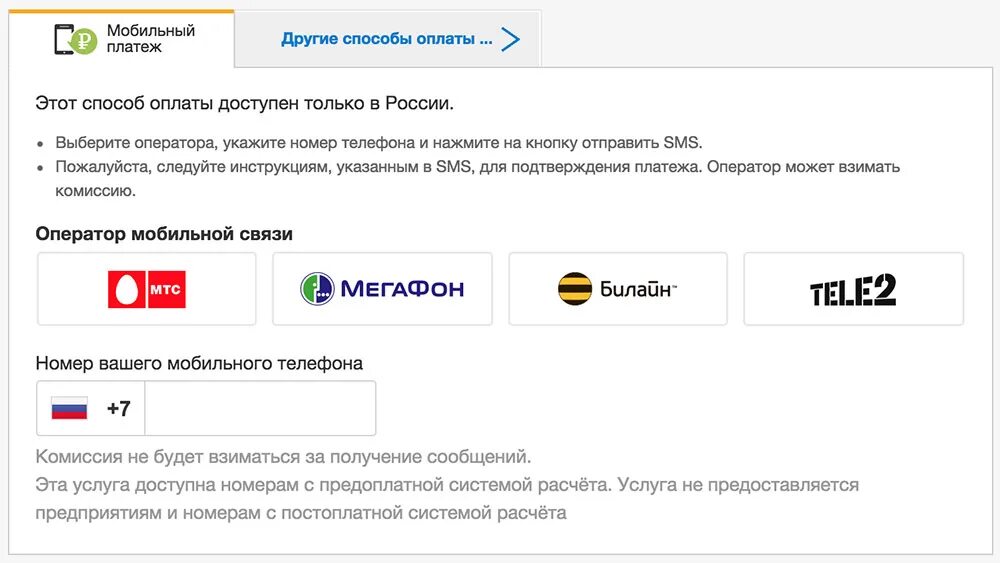Click the МегаФон wordmark text
This screenshot has height=563, width=1000.
pyautogui.click(x=402, y=290)
